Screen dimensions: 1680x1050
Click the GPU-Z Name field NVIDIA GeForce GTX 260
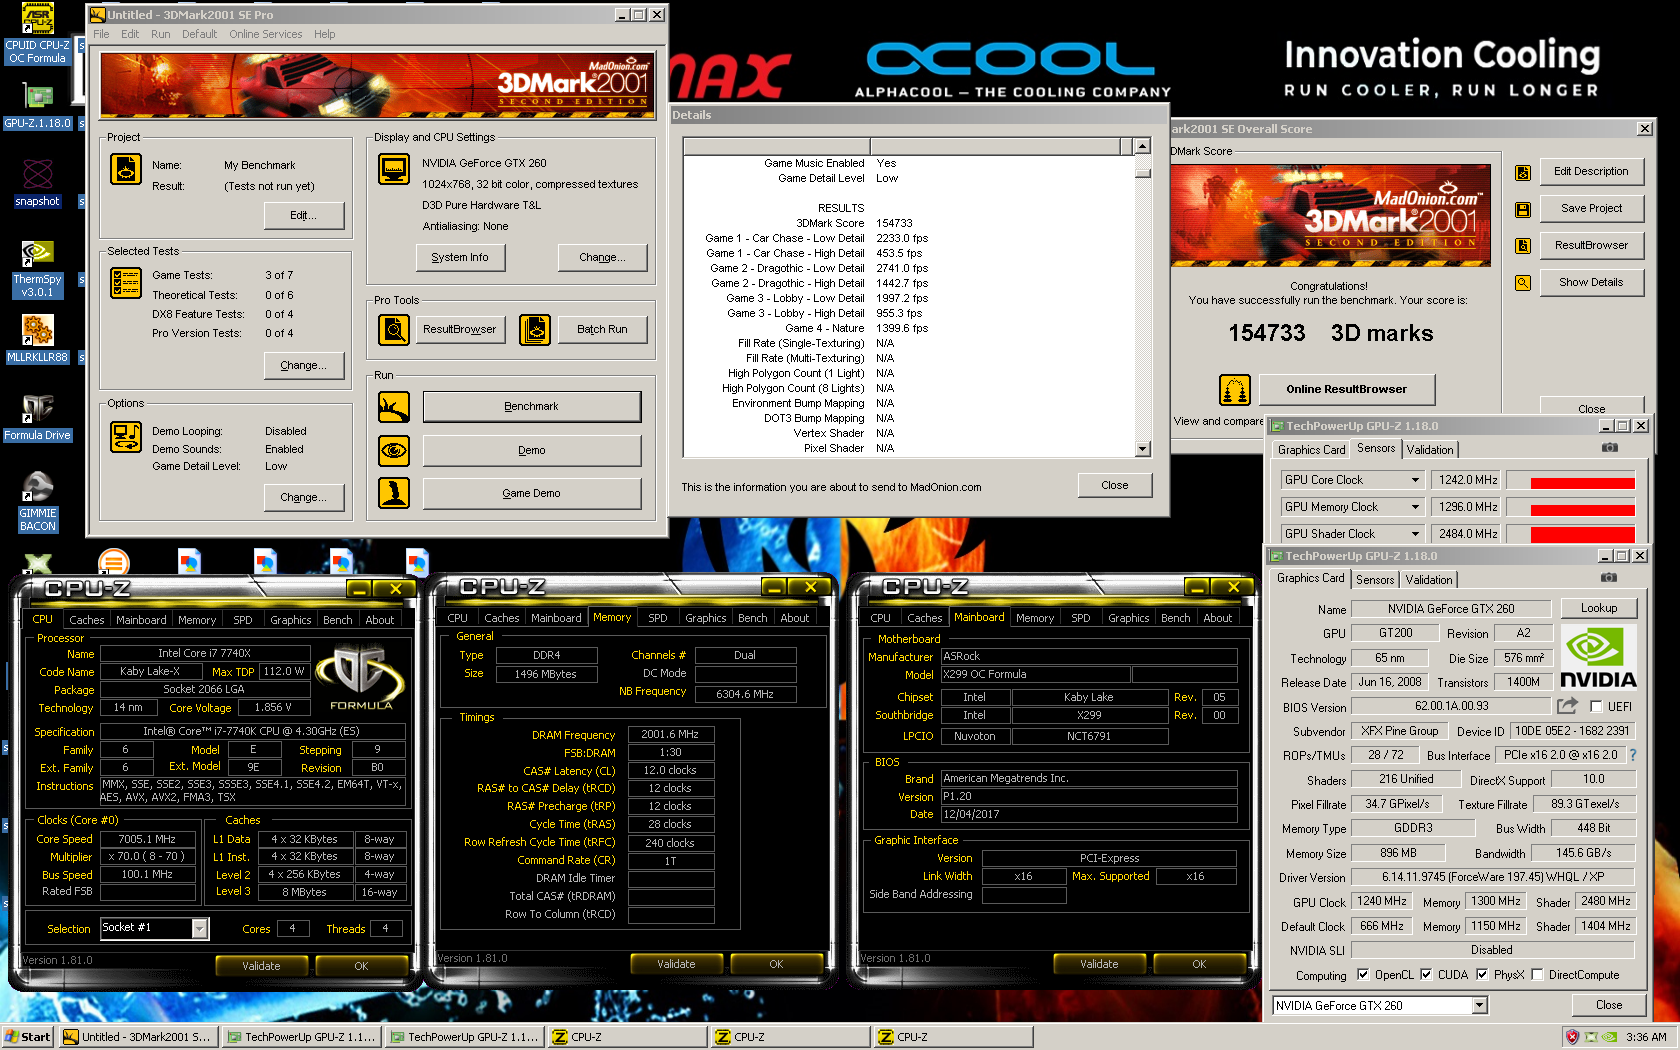coord(1450,609)
